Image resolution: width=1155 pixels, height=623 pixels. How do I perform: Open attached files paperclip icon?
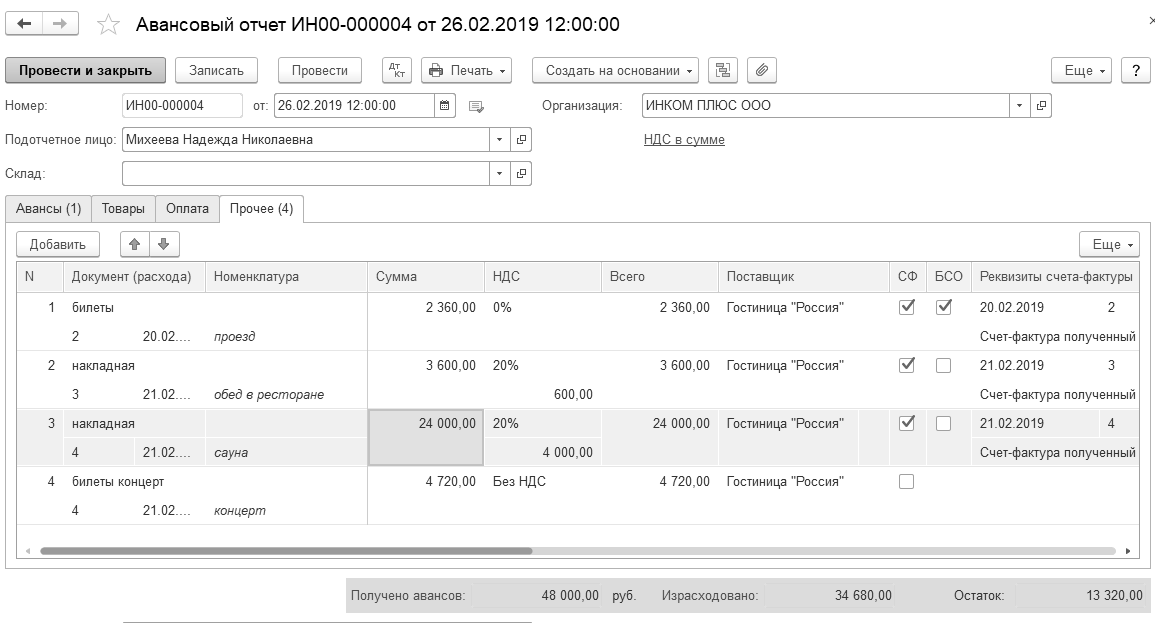tap(762, 71)
